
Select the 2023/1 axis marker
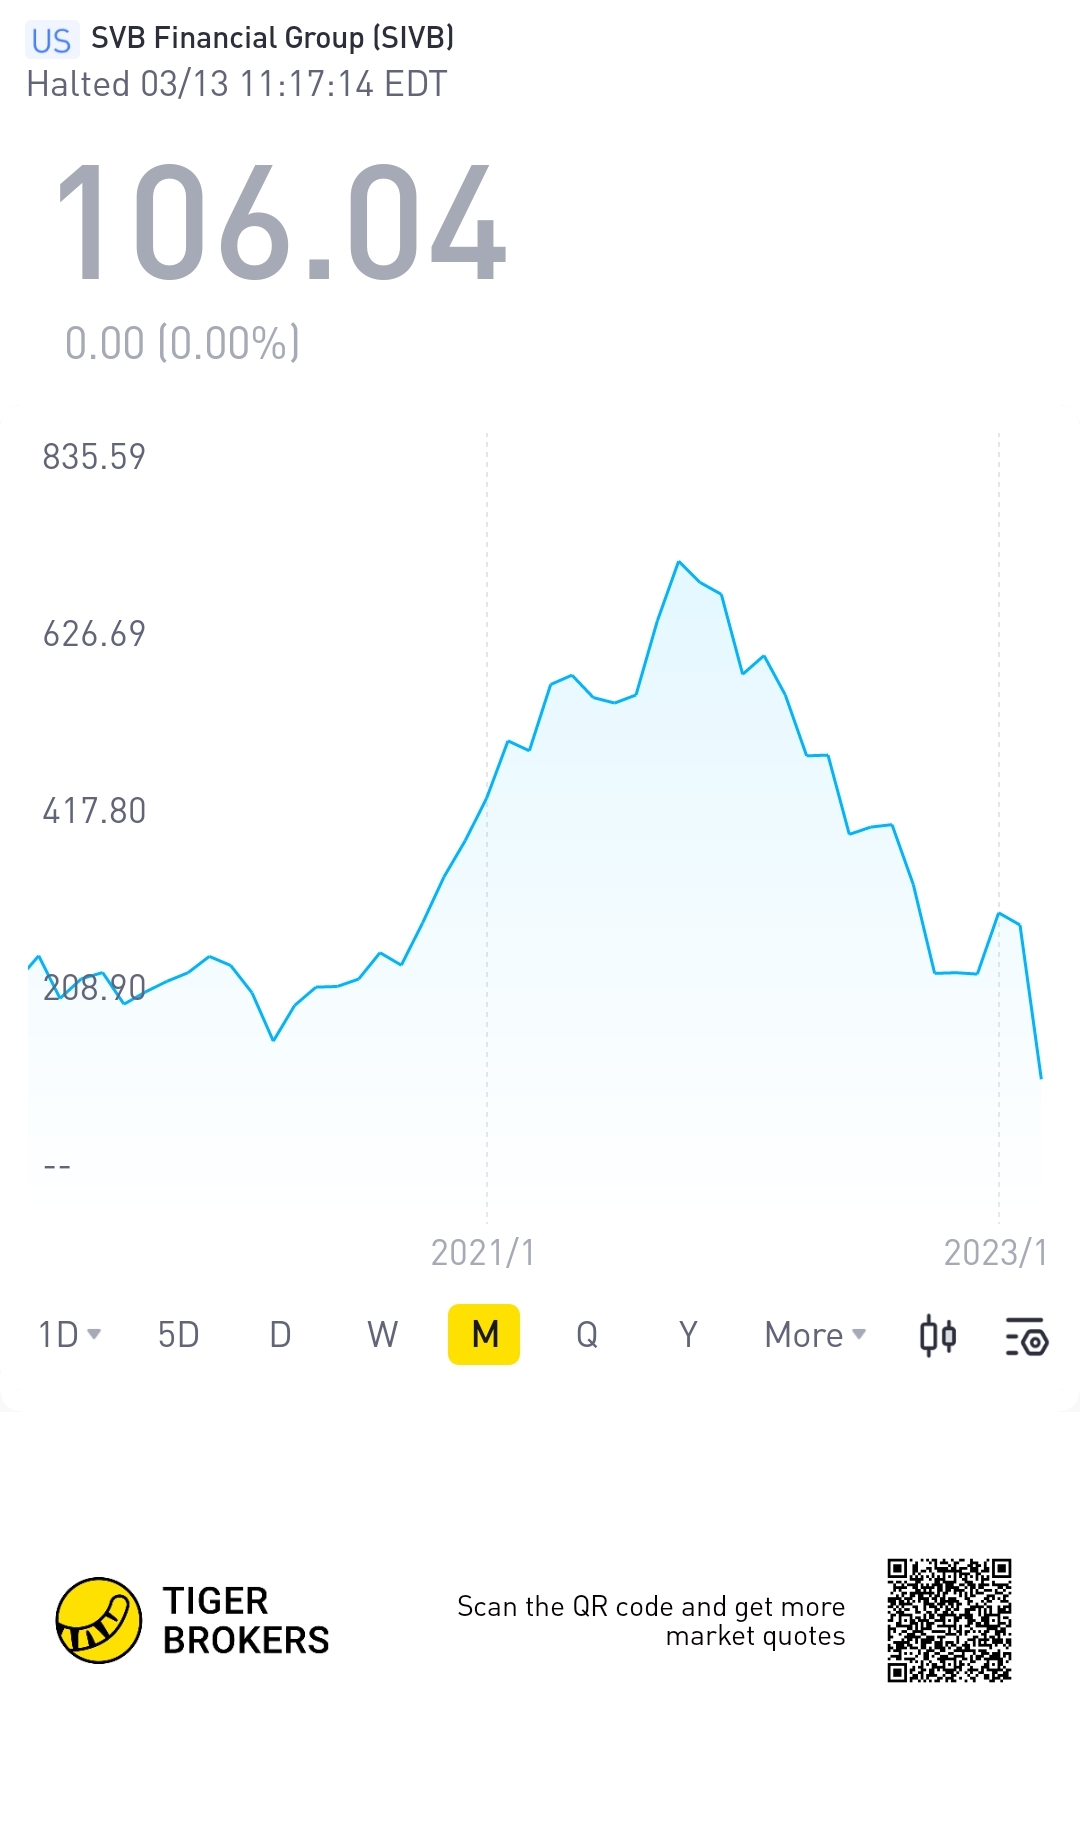(996, 1253)
